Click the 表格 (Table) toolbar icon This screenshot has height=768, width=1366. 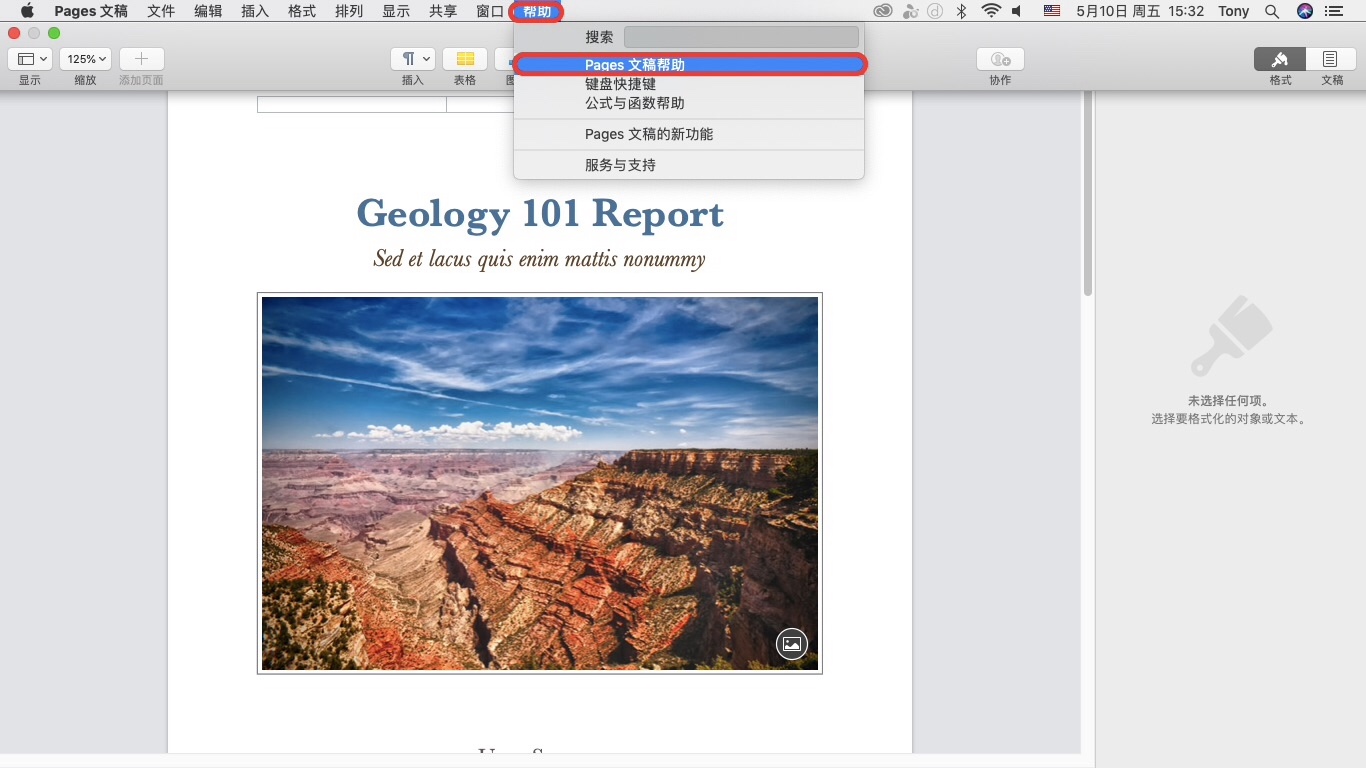tap(465, 59)
